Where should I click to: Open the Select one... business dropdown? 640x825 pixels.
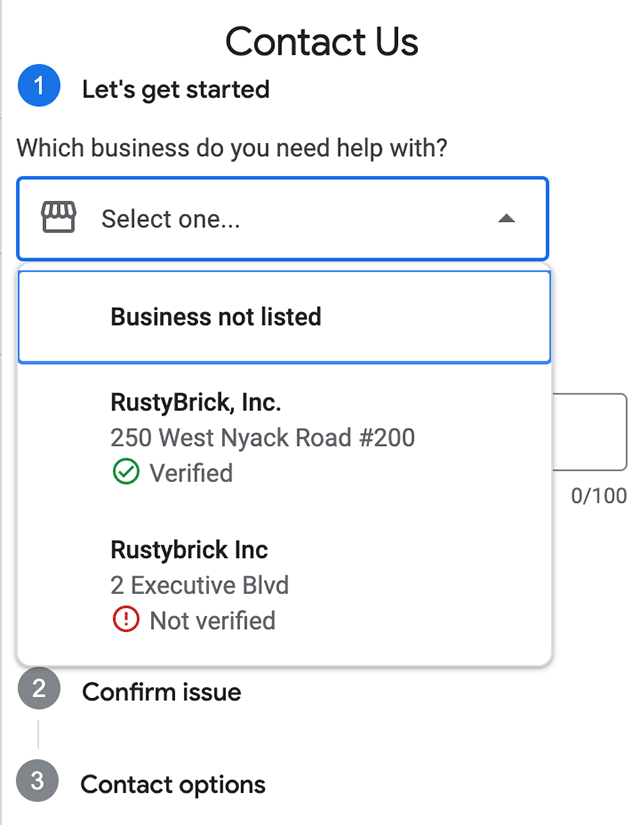tap(283, 219)
